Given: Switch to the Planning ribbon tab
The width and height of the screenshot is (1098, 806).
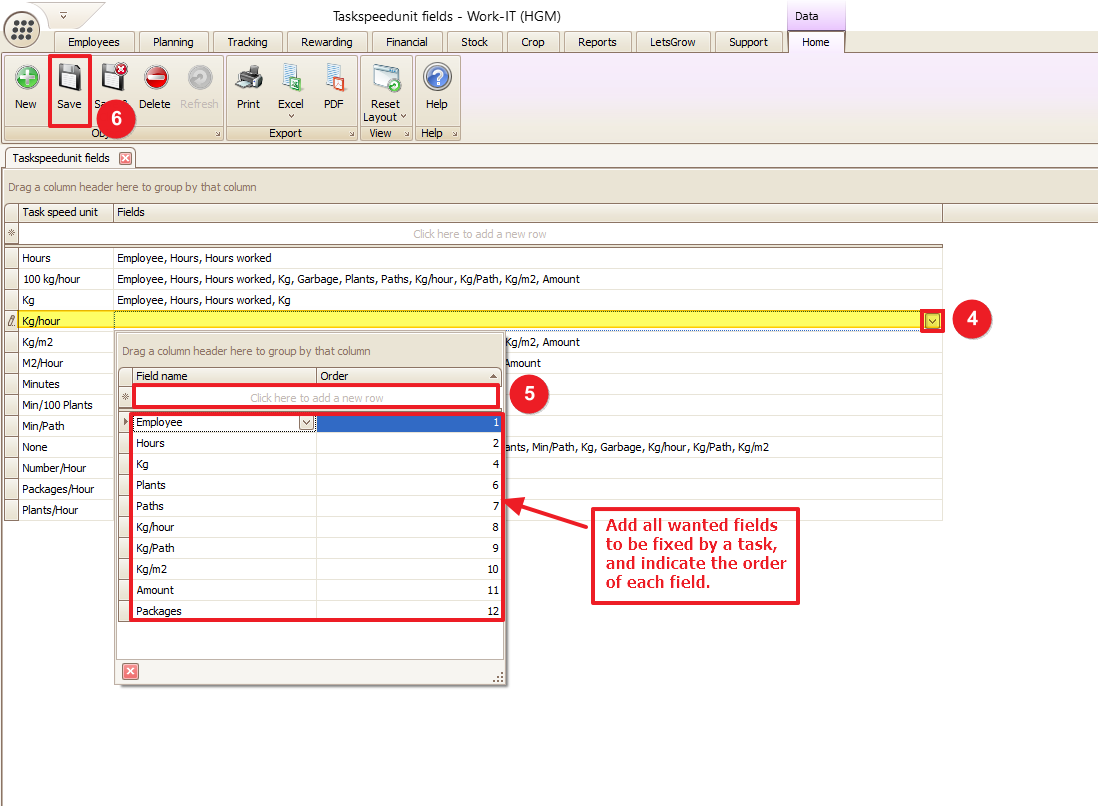Looking at the screenshot, I should [173, 42].
